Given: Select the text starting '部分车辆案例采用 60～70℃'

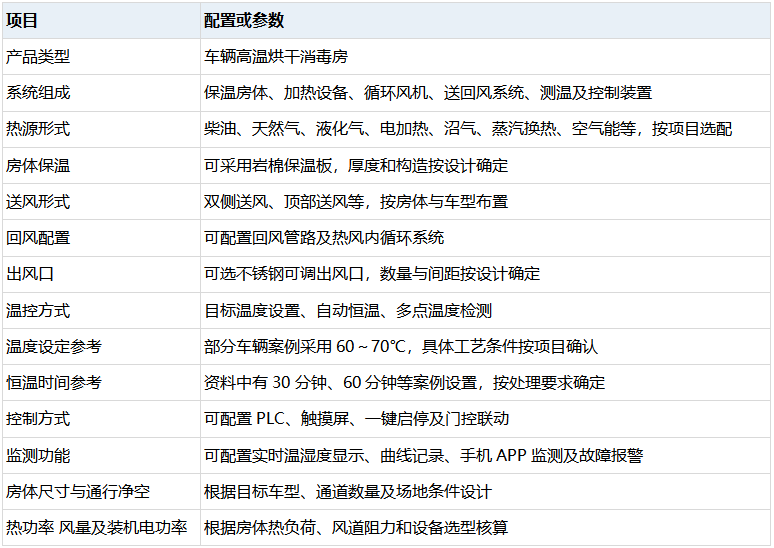Looking at the screenshot, I should pos(401,347).
